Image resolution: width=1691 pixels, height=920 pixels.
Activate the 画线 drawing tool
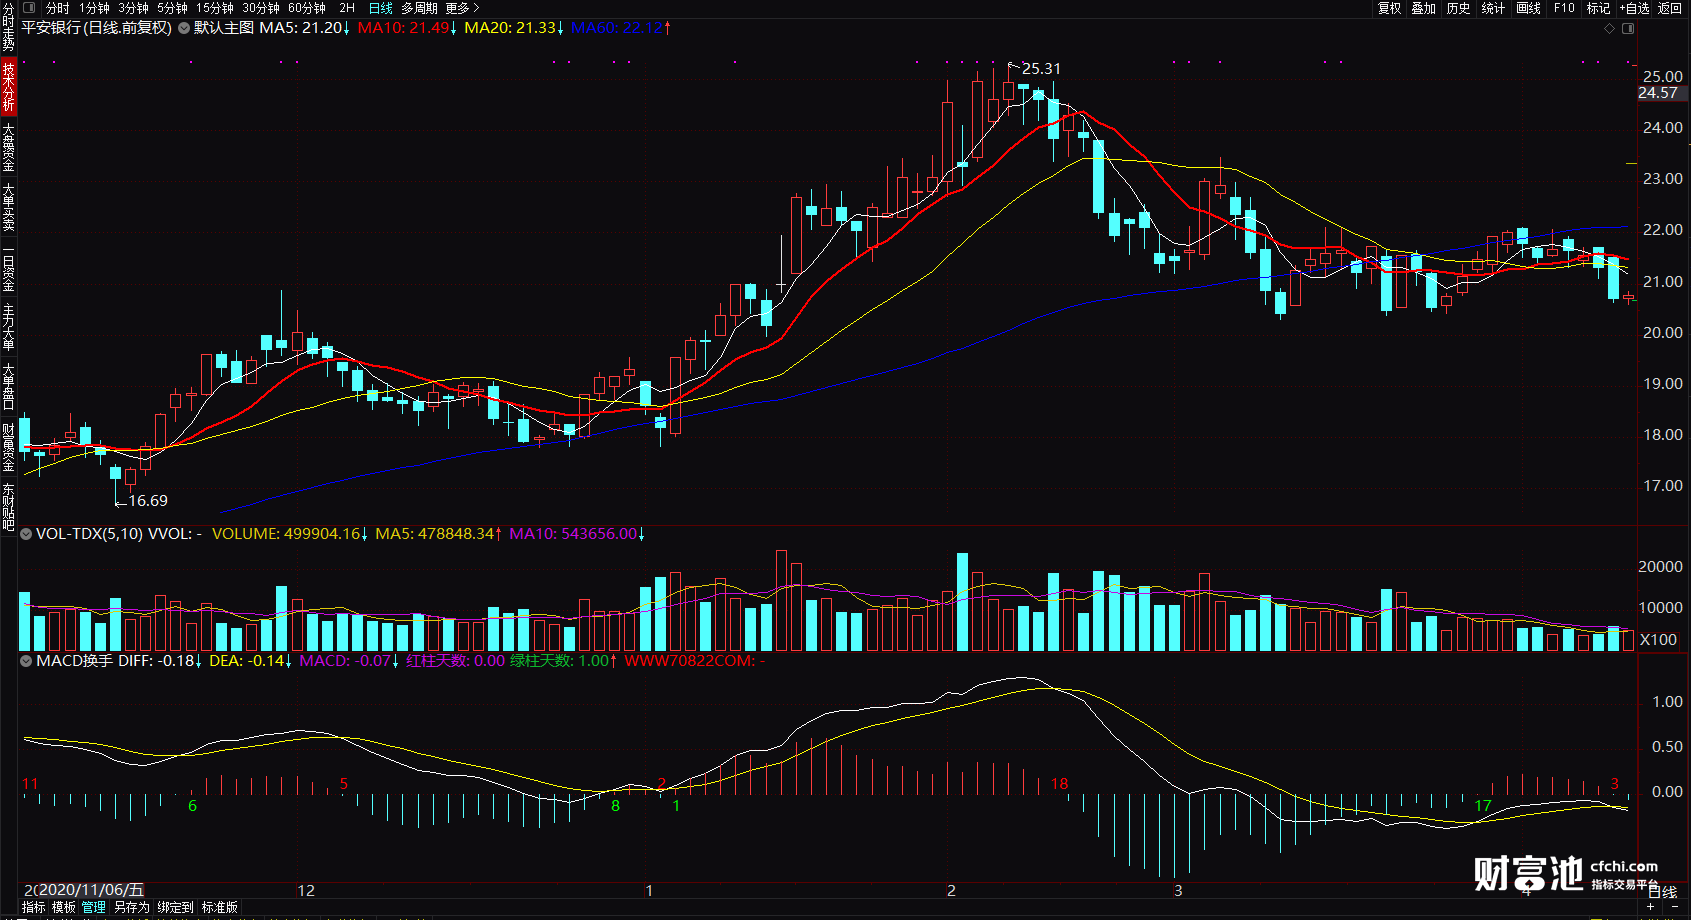click(1528, 8)
